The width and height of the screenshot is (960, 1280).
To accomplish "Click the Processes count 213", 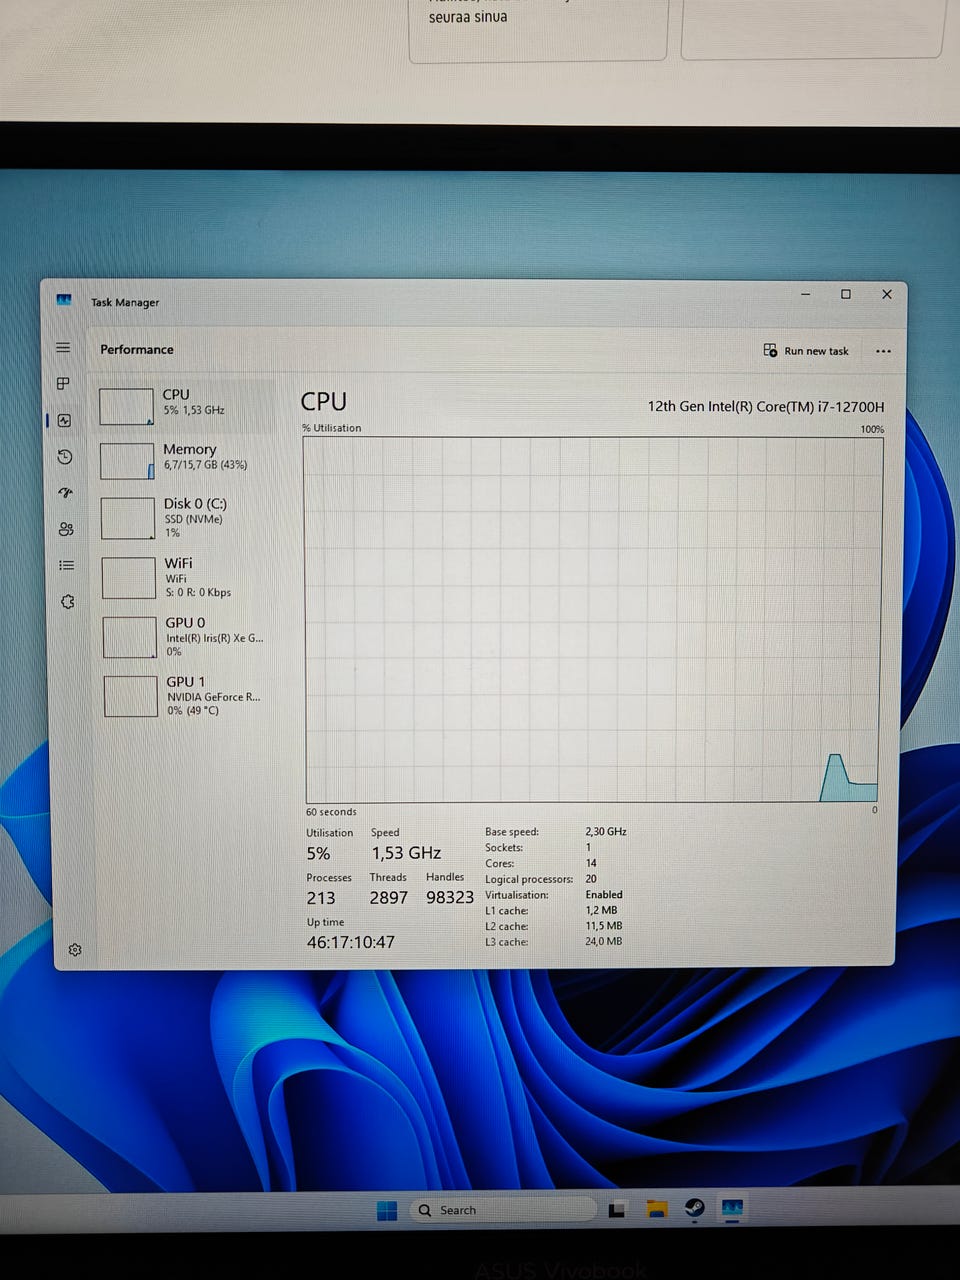I will tap(321, 898).
